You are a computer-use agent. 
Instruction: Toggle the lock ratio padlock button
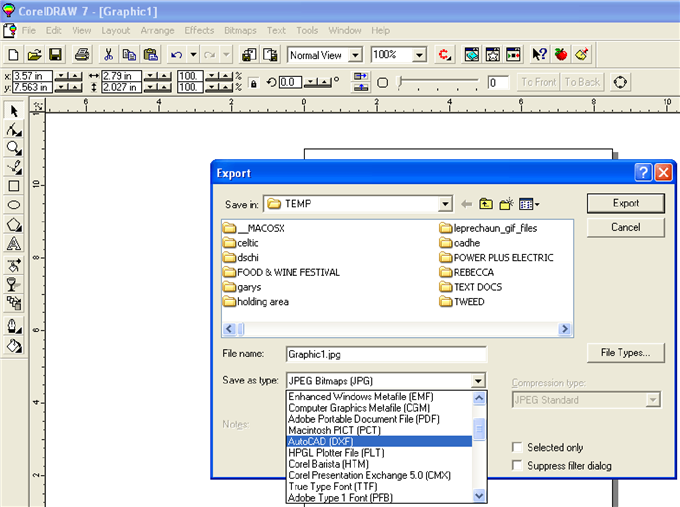tap(254, 82)
